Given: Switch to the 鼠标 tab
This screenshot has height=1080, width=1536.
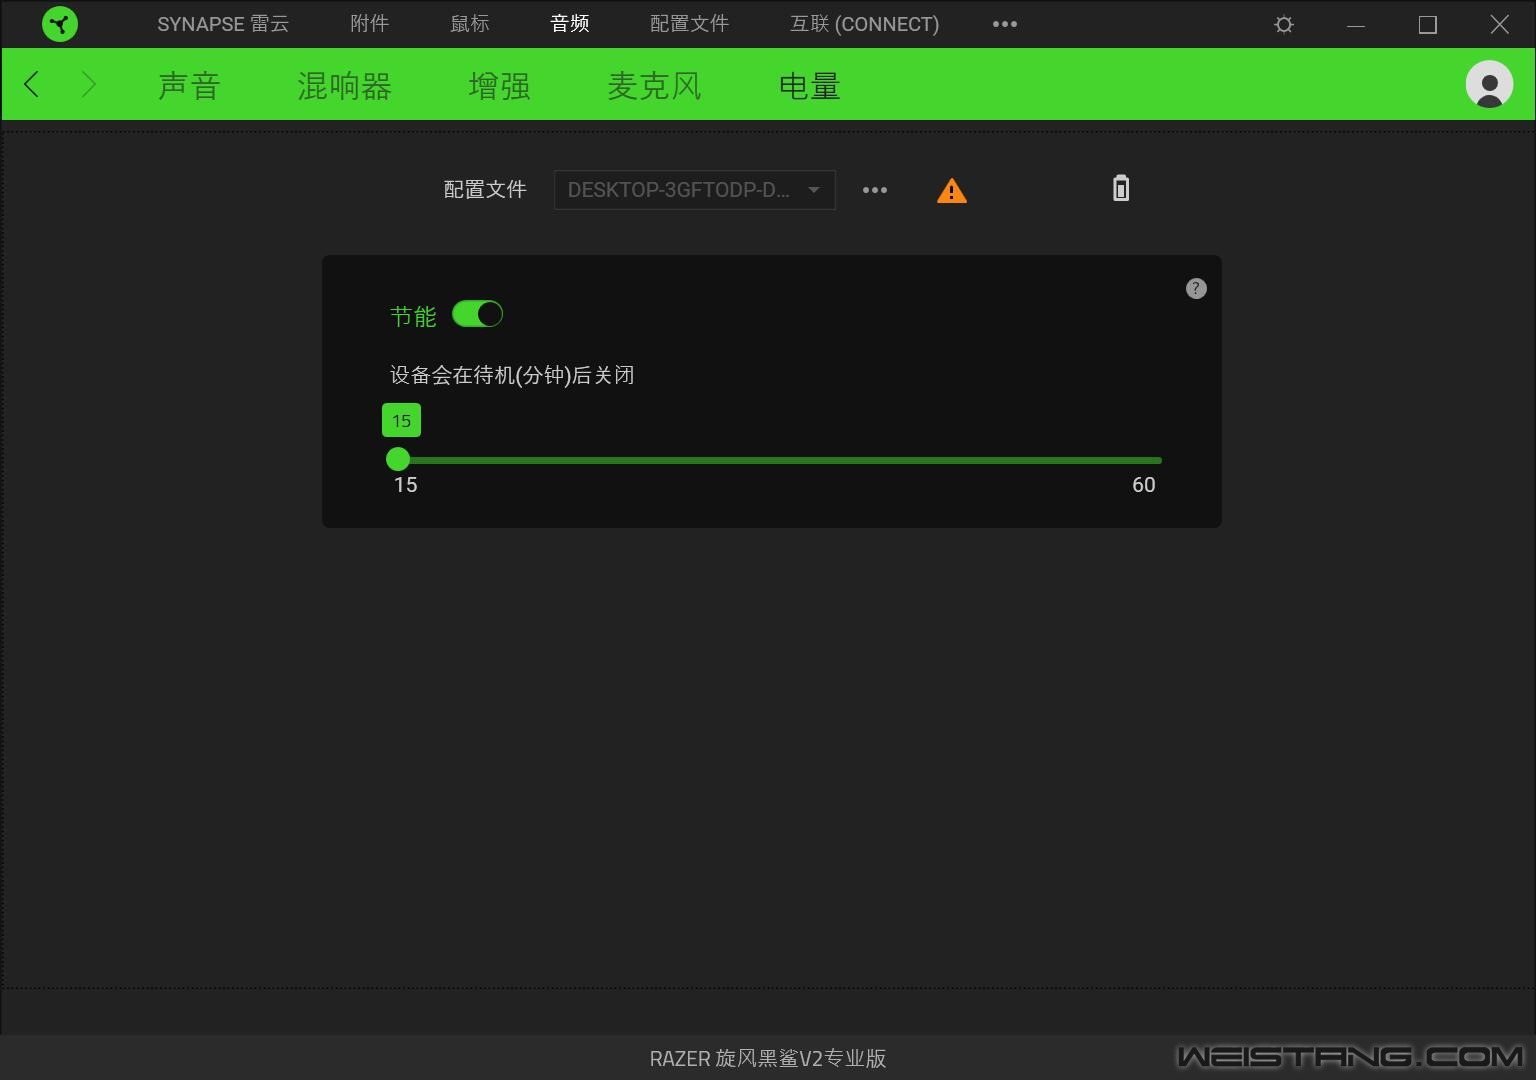Looking at the screenshot, I should click(x=470, y=24).
